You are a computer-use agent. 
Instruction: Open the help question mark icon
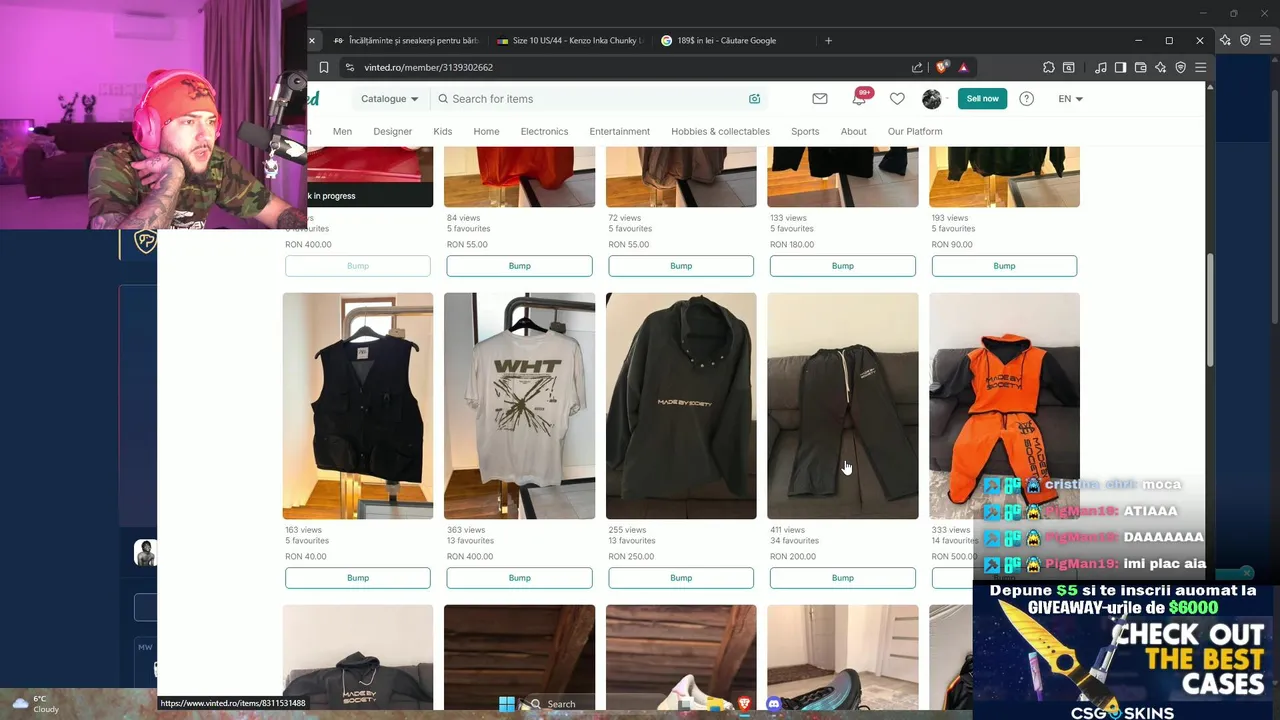pyautogui.click(x=1026, y=99)
